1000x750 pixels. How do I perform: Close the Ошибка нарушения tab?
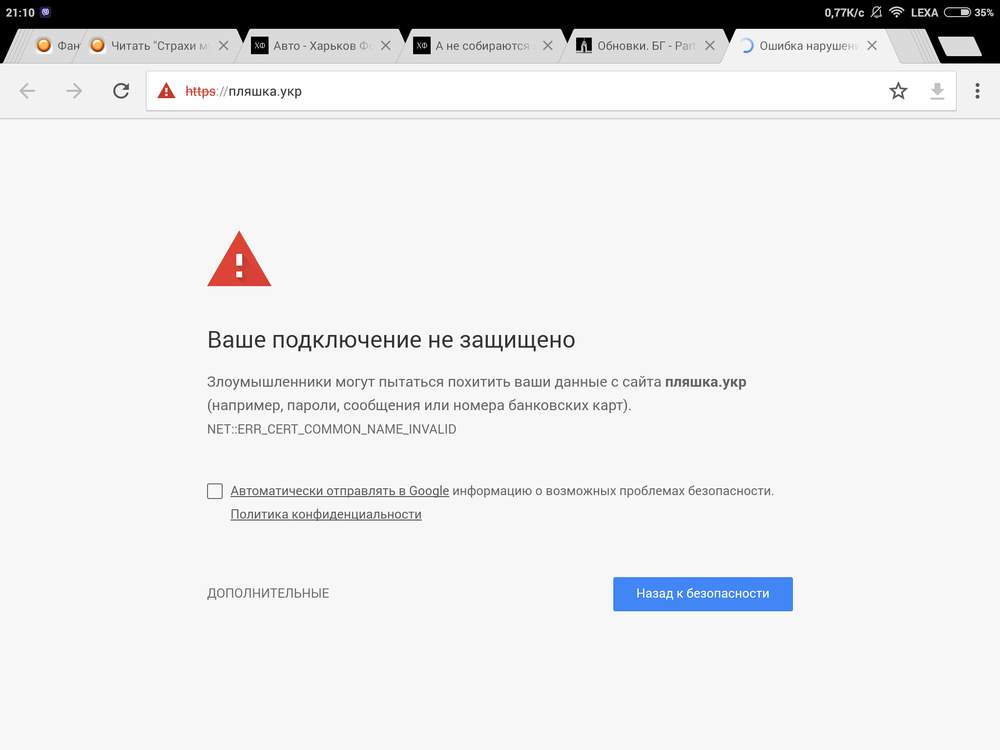872,46
